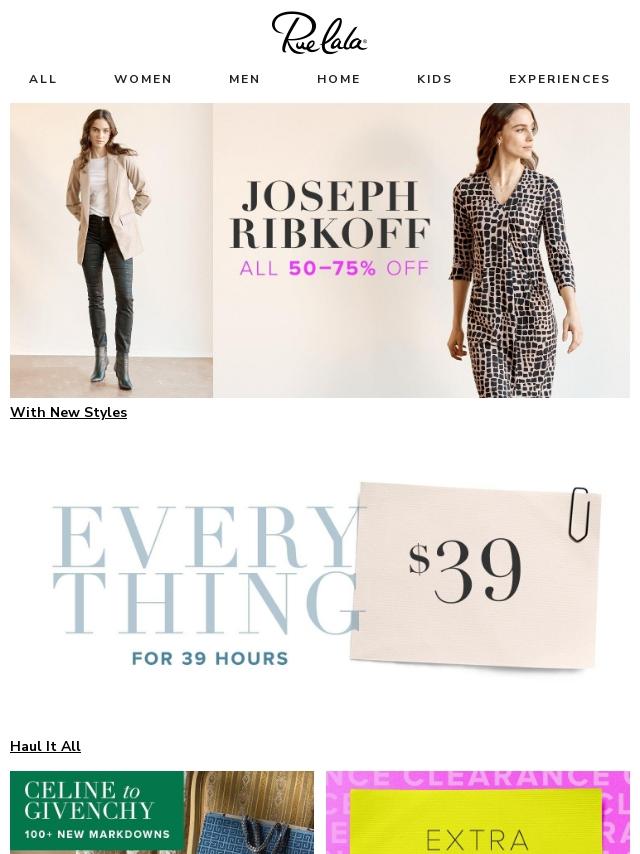Select the WOMEN category
The height and width of the screenshot is (854, 640).
pos(143,79)
